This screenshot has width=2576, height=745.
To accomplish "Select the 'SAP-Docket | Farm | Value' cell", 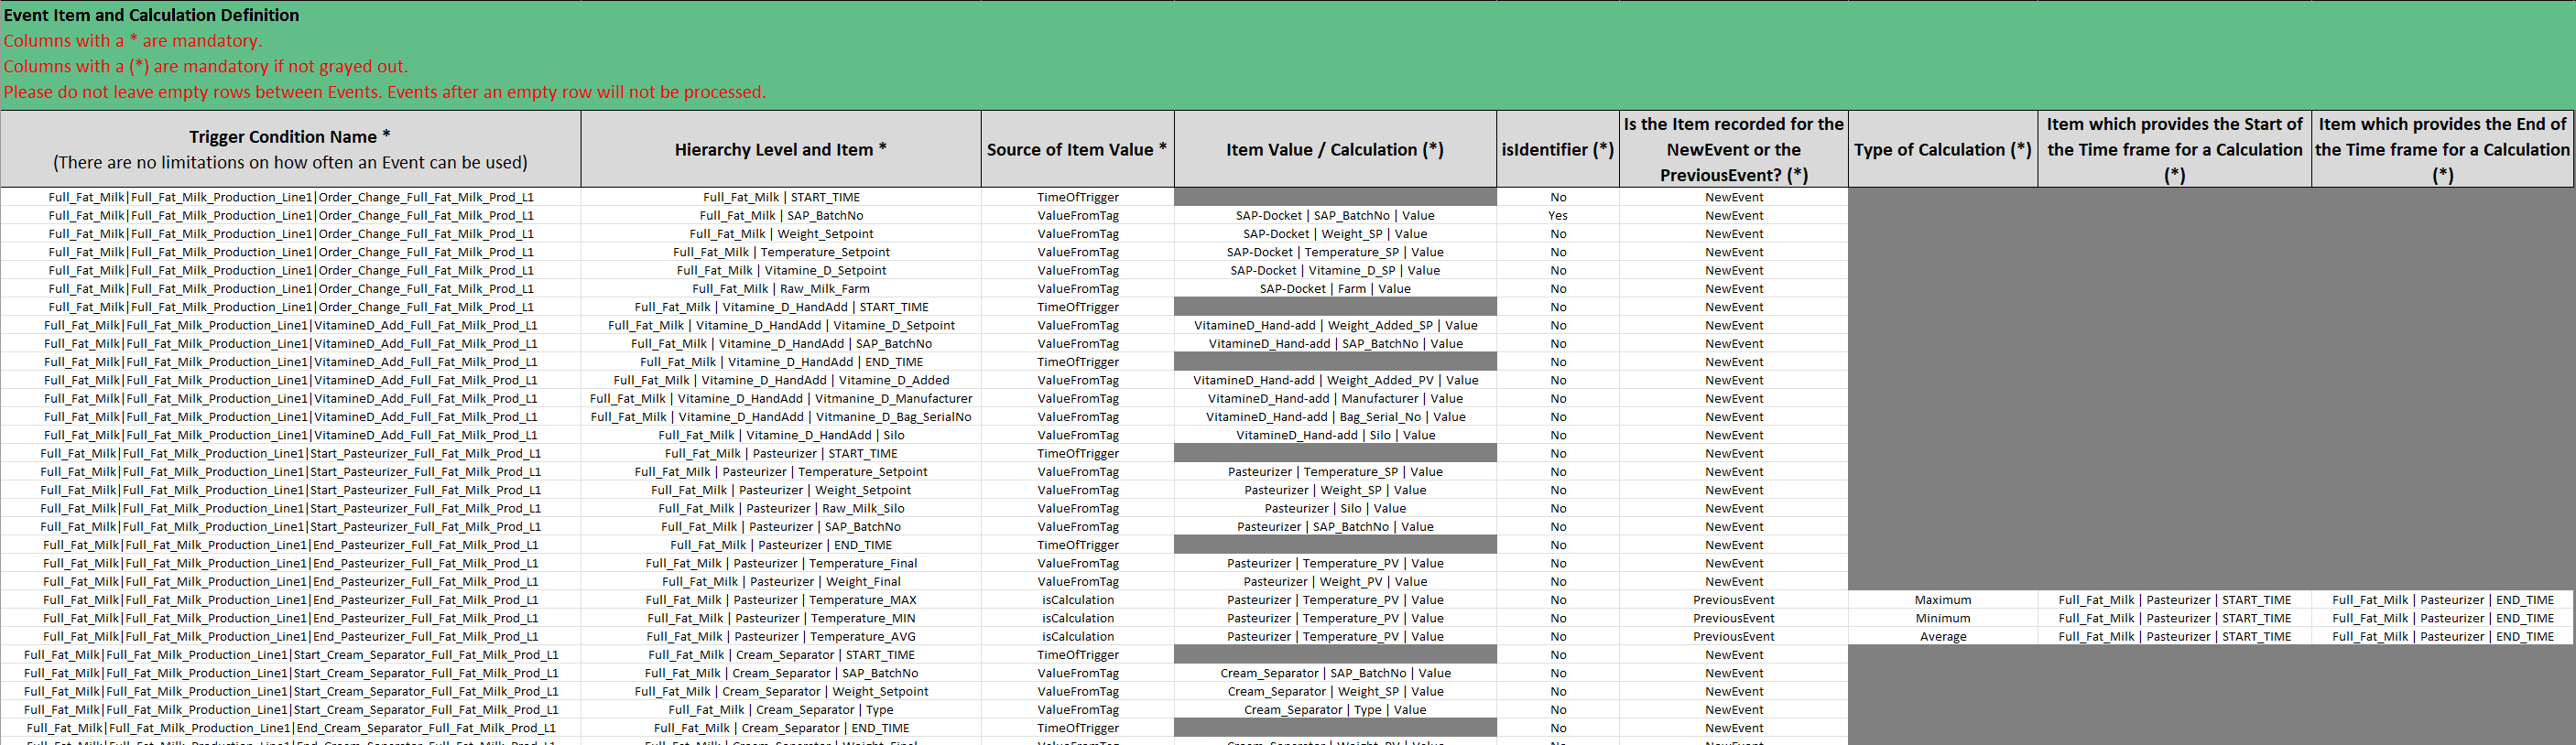I will click(x=1334, y=289).
